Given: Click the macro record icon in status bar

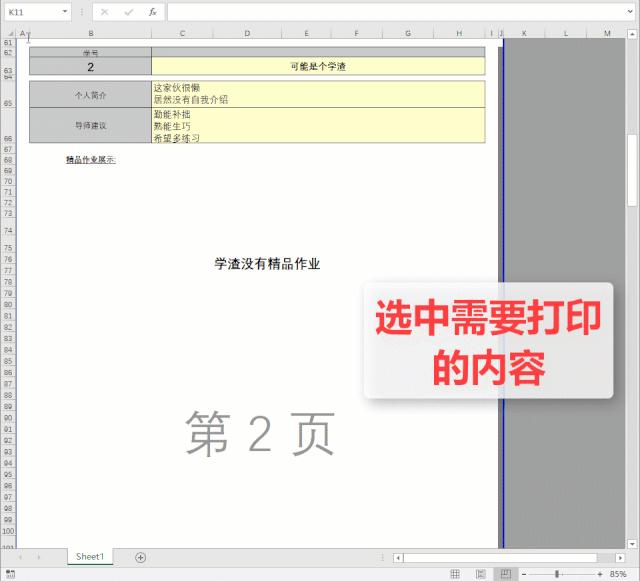Looking at the screenshot, I should coord(11,574).
